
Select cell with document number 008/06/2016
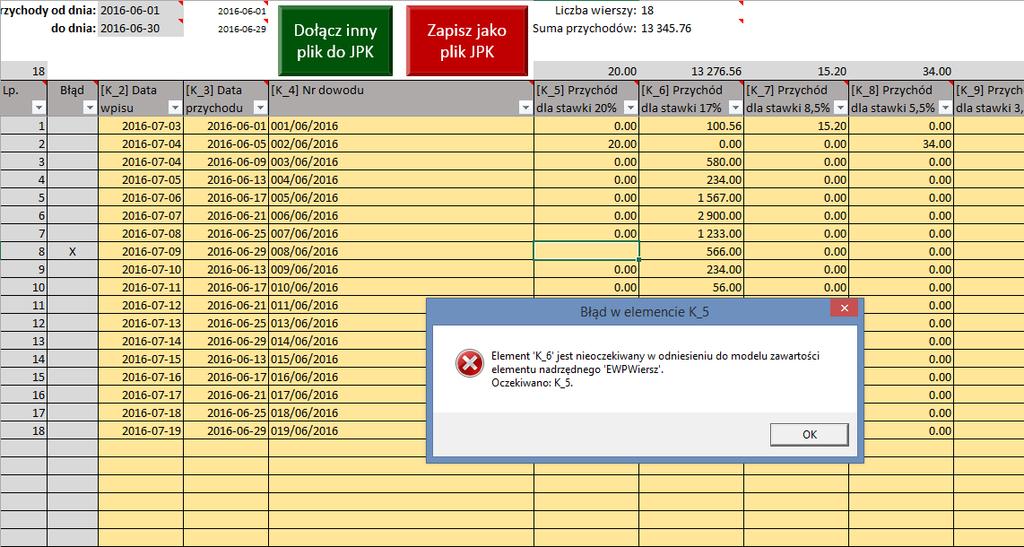[x=401, y=251]
